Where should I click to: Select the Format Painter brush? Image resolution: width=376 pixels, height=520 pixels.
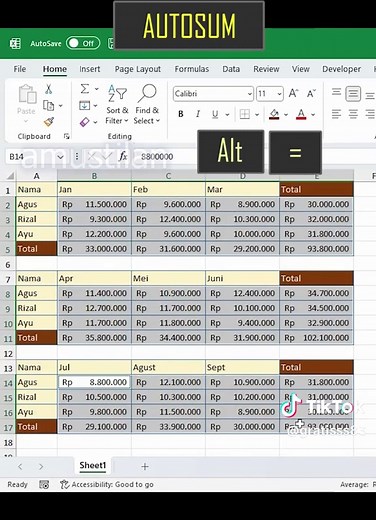pyautogui.click(x=49, y=122)
